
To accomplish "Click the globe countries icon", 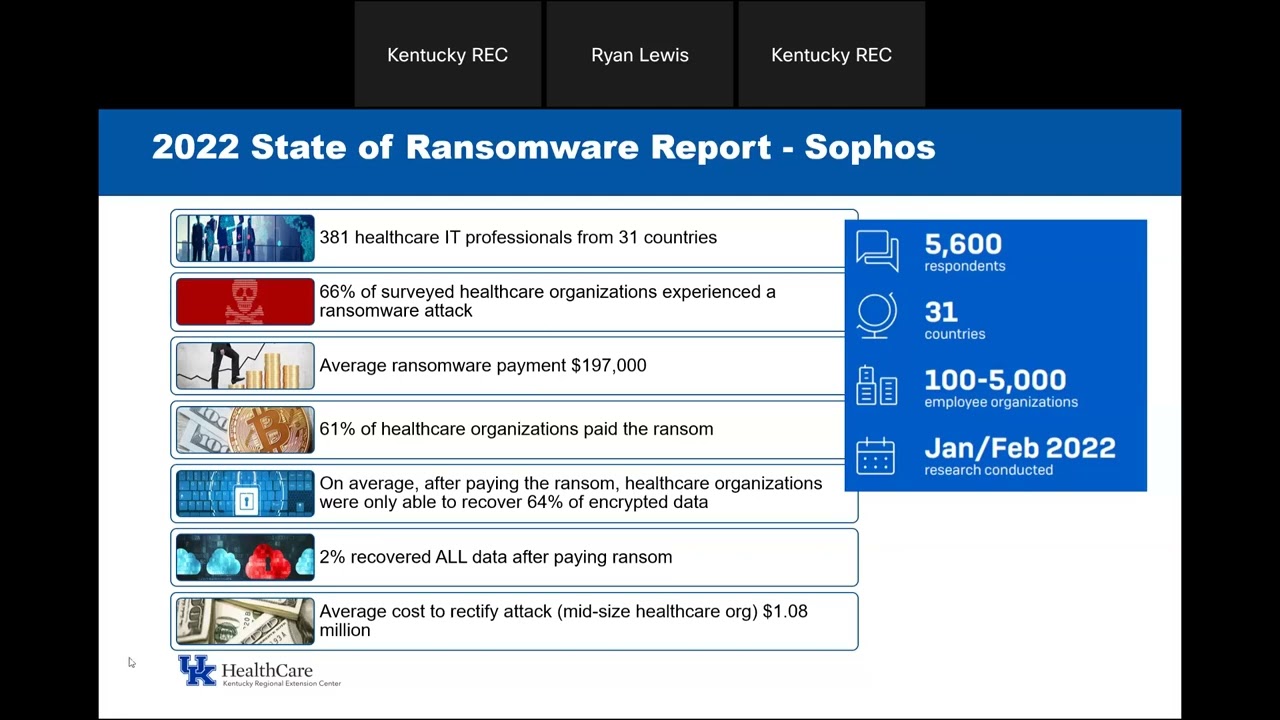I will [877, 317].
